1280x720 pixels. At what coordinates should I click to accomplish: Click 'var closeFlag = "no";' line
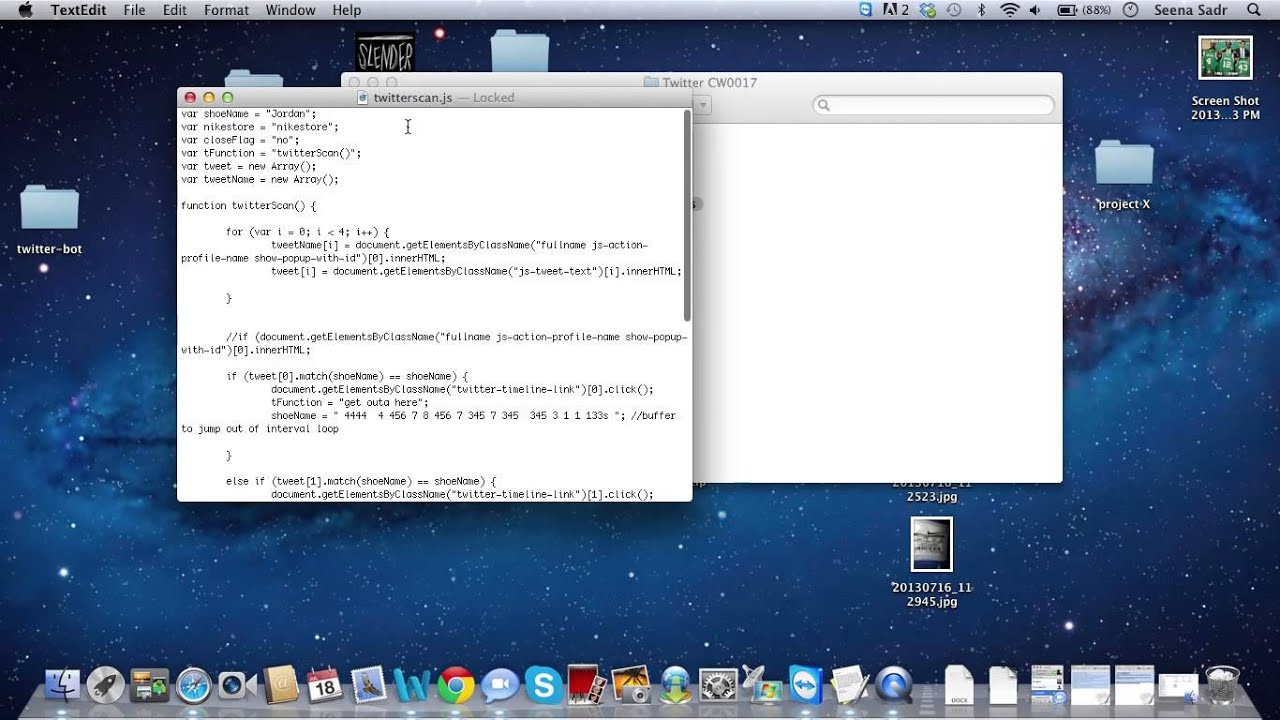click(240, 140)
